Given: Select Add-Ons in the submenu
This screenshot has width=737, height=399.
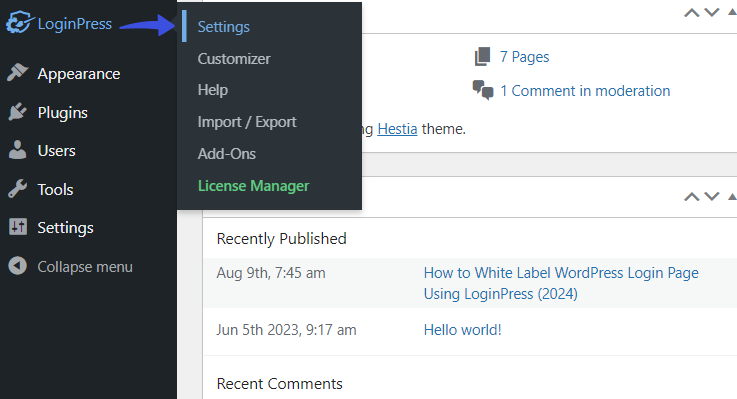Looking at the screenshot, I should pyautogui.click(x=227, y=154).
